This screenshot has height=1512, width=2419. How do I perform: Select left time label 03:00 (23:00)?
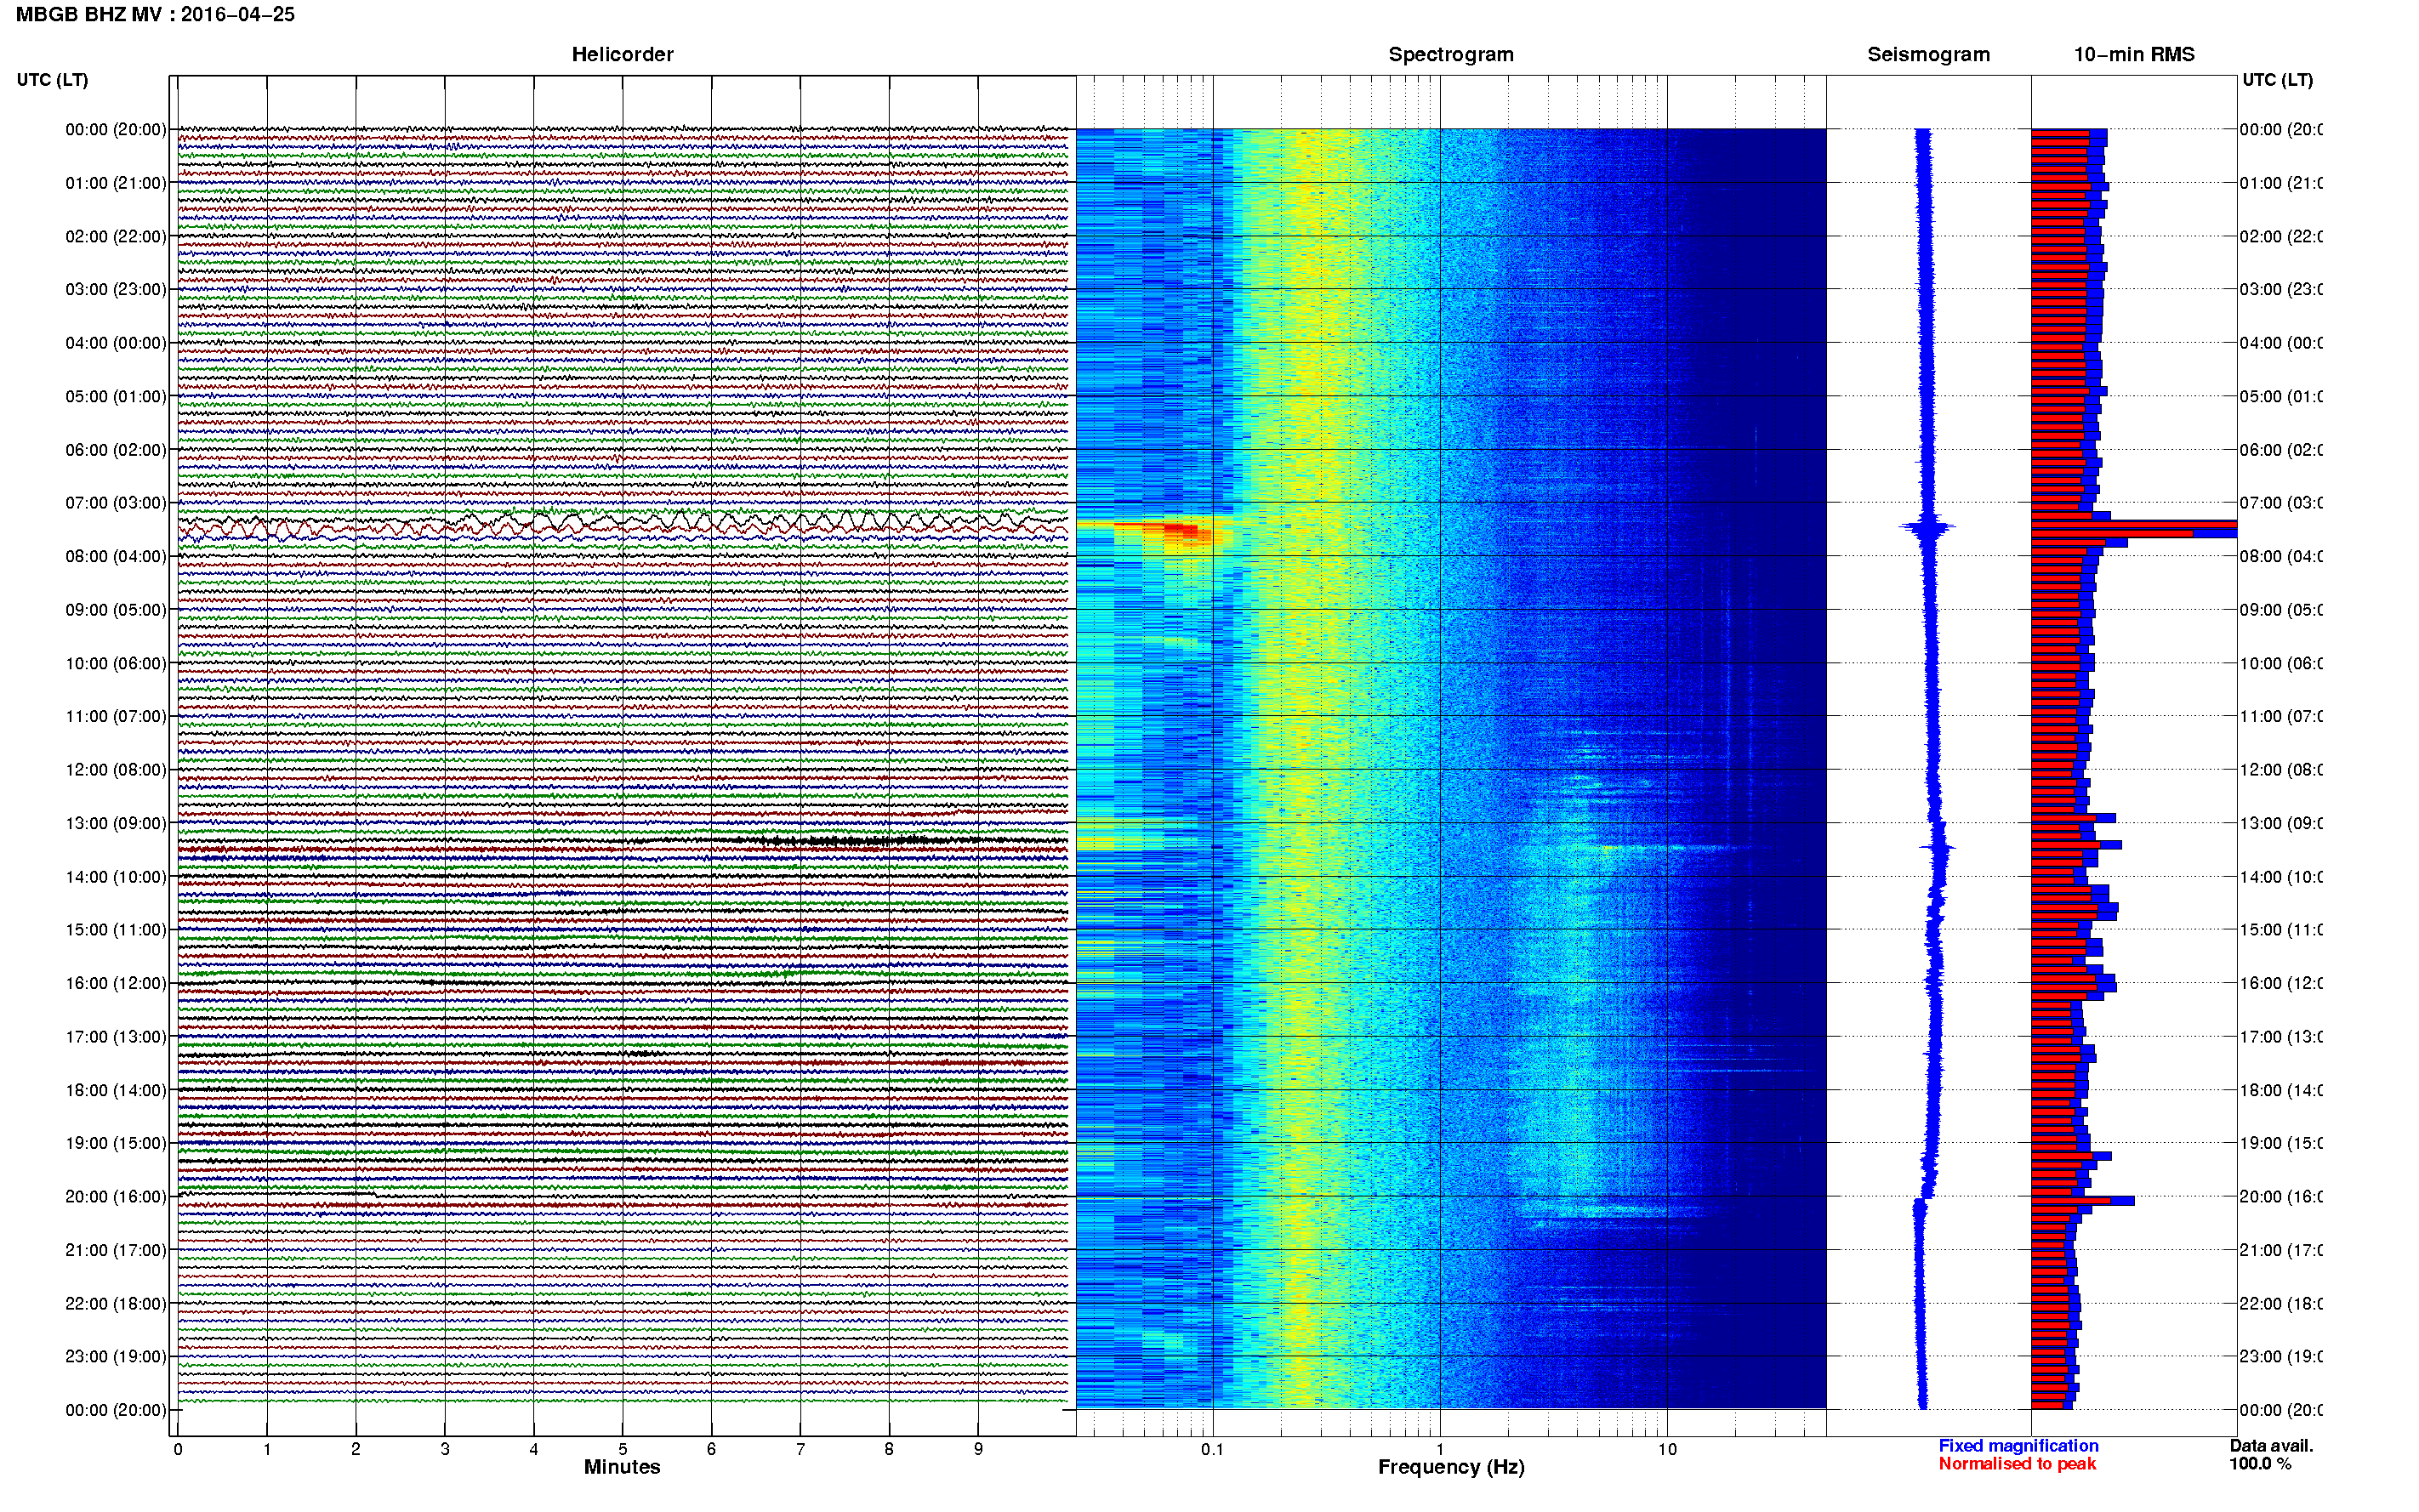tap(116, 289)
